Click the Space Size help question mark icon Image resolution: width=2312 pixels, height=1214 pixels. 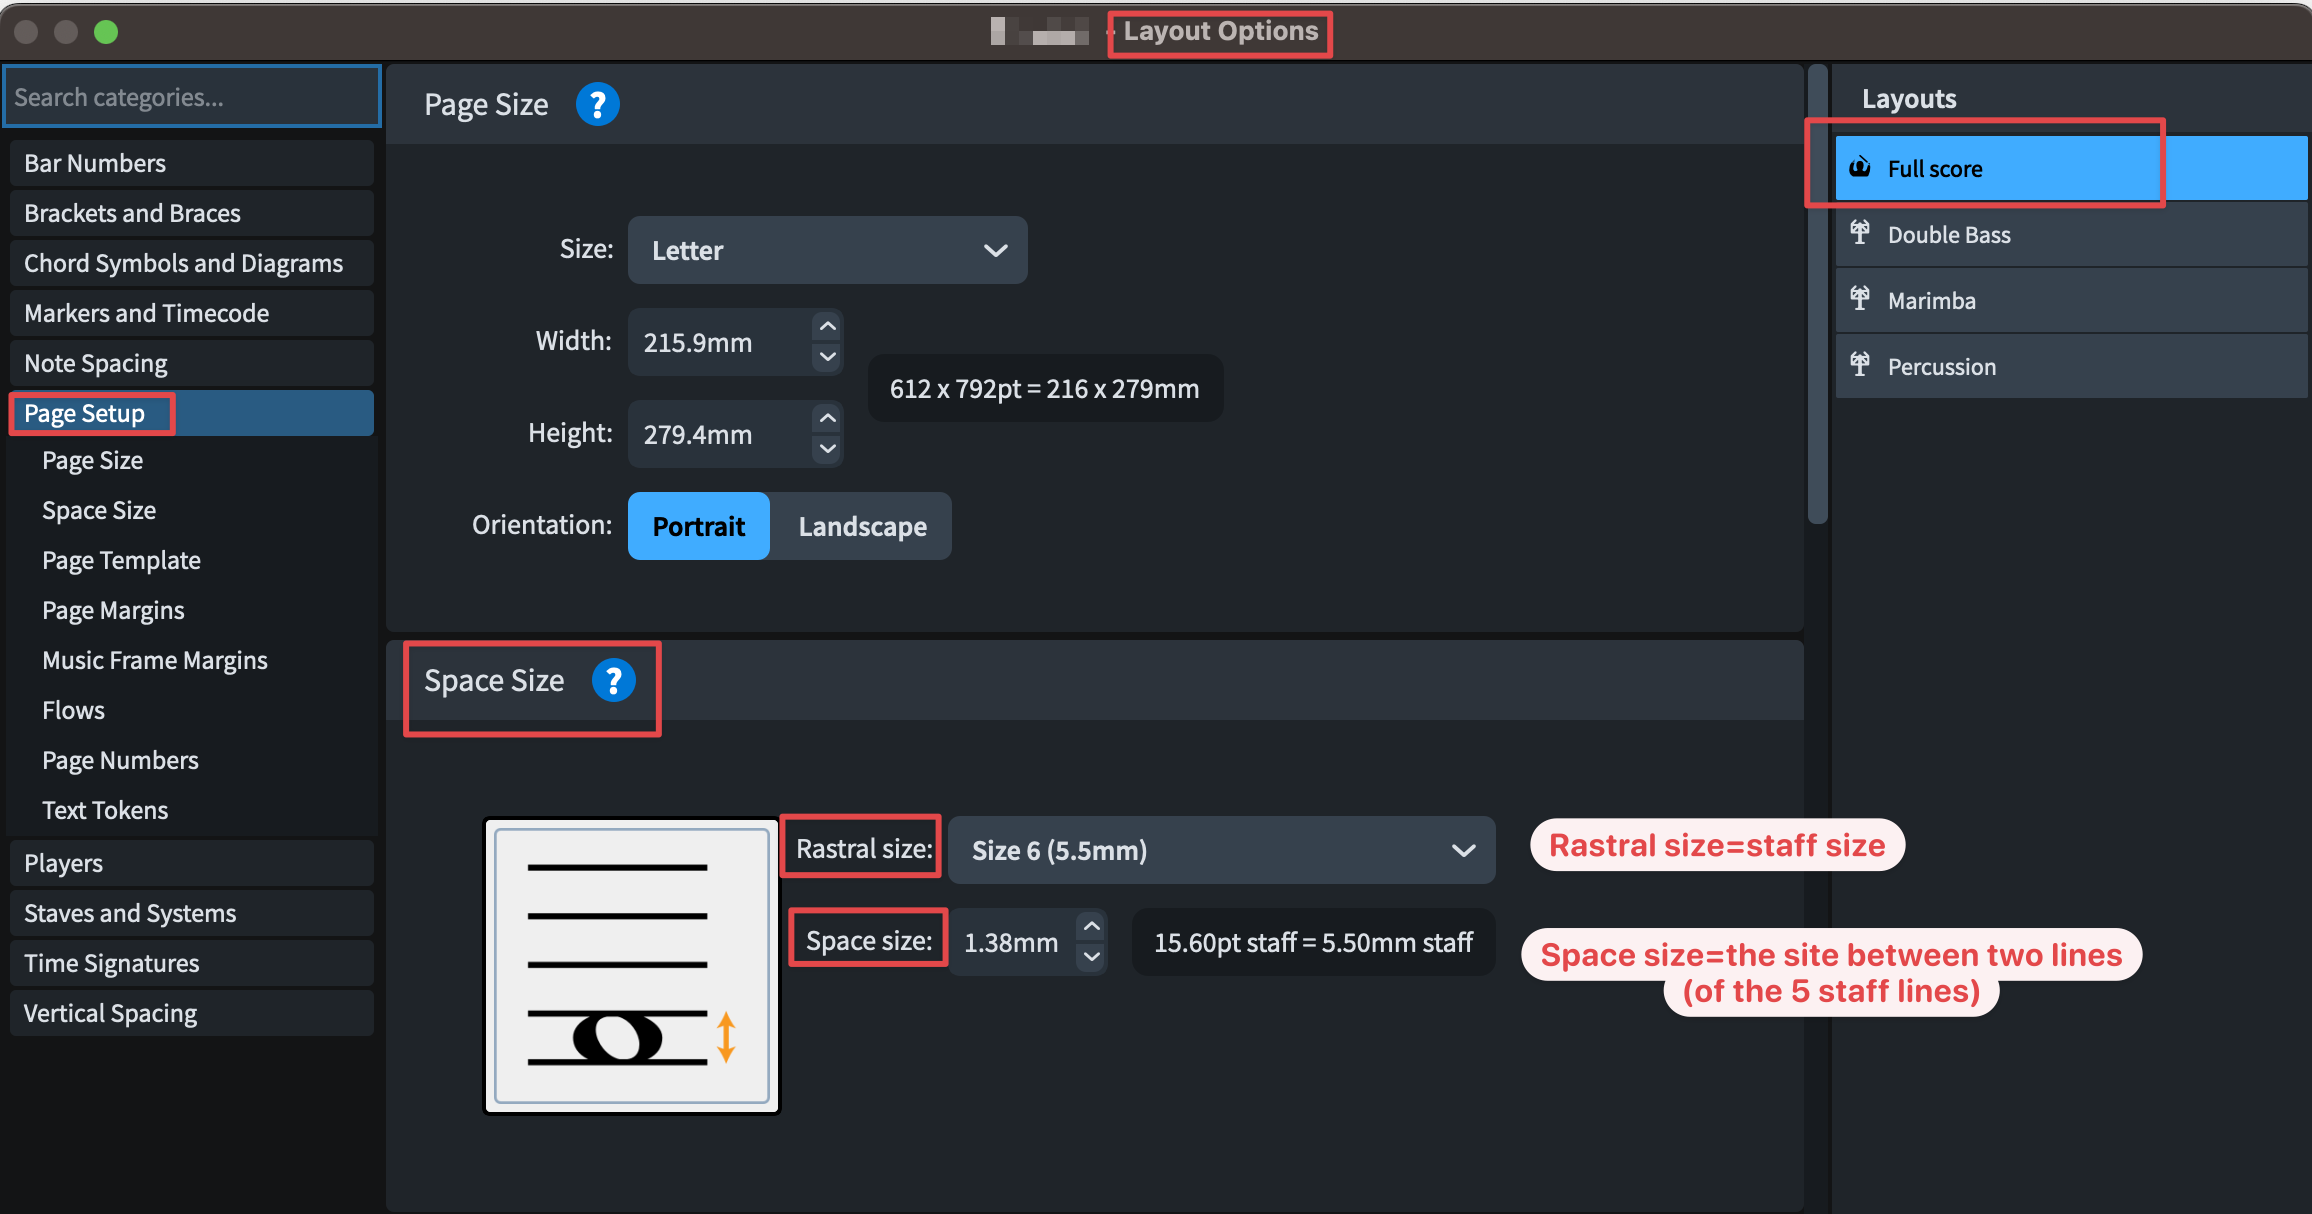[613, 681]
